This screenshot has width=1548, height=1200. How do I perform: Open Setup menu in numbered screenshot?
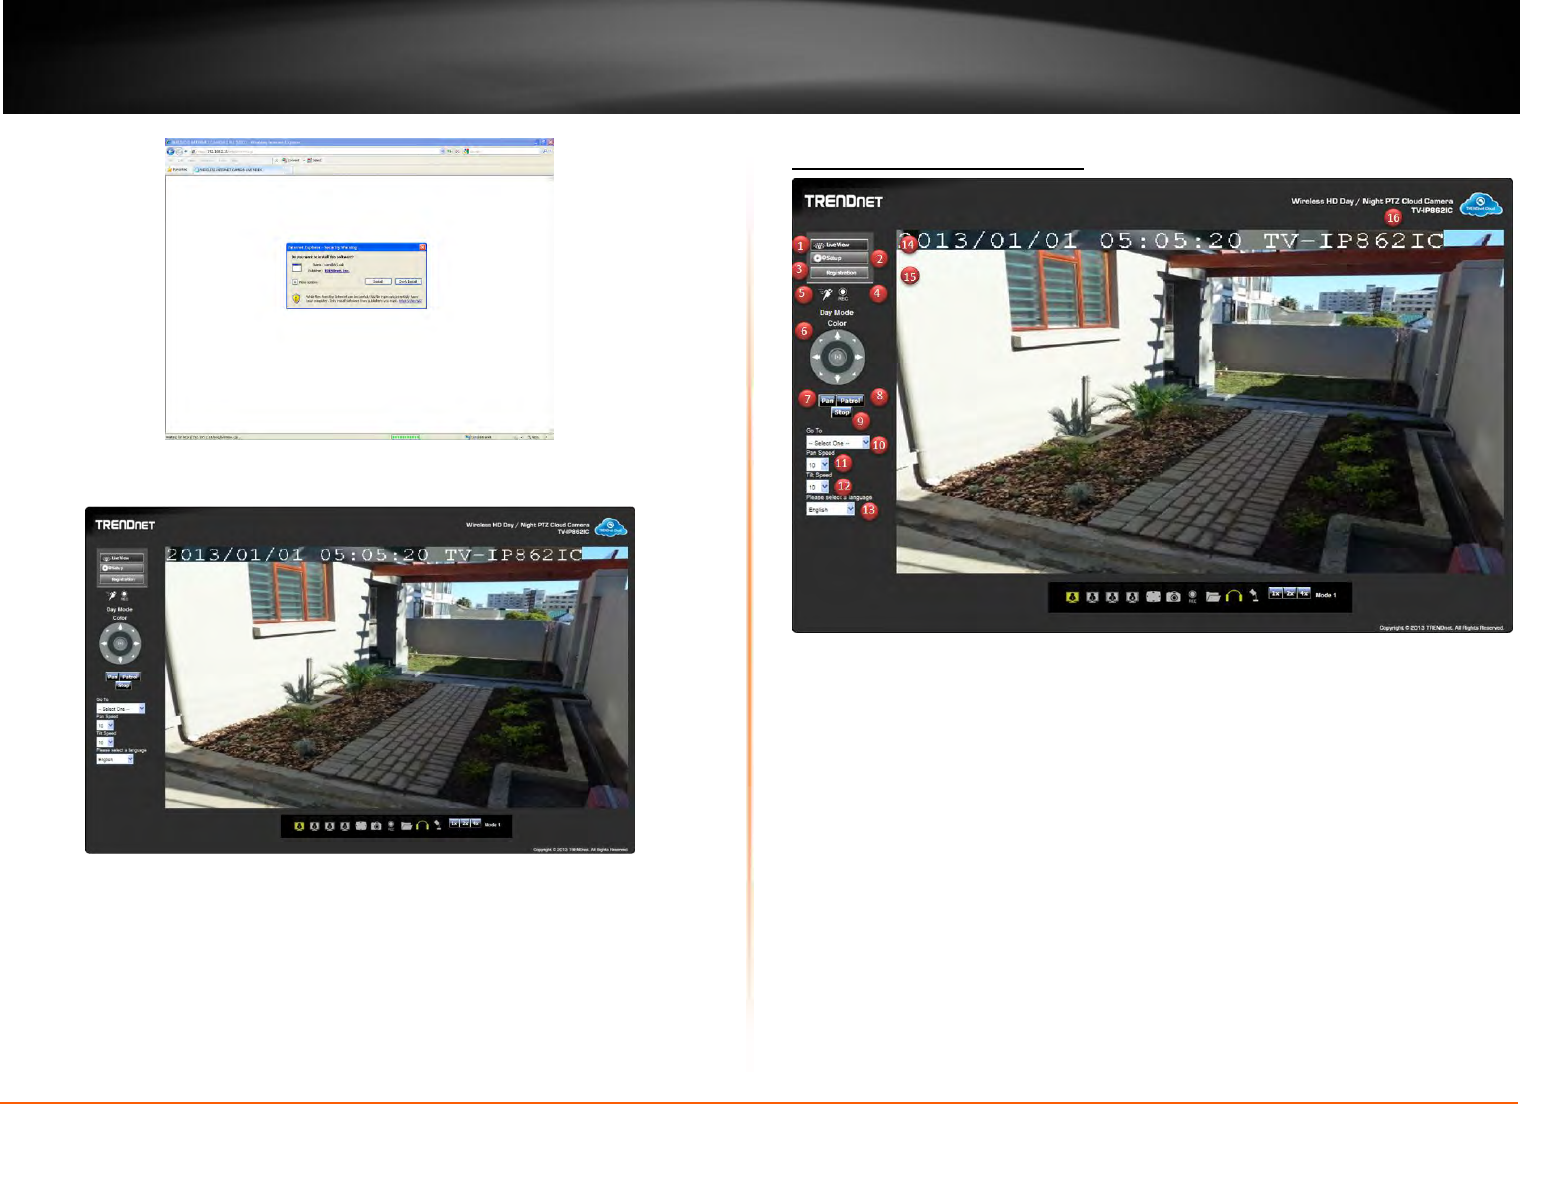(x=839, y=258)
